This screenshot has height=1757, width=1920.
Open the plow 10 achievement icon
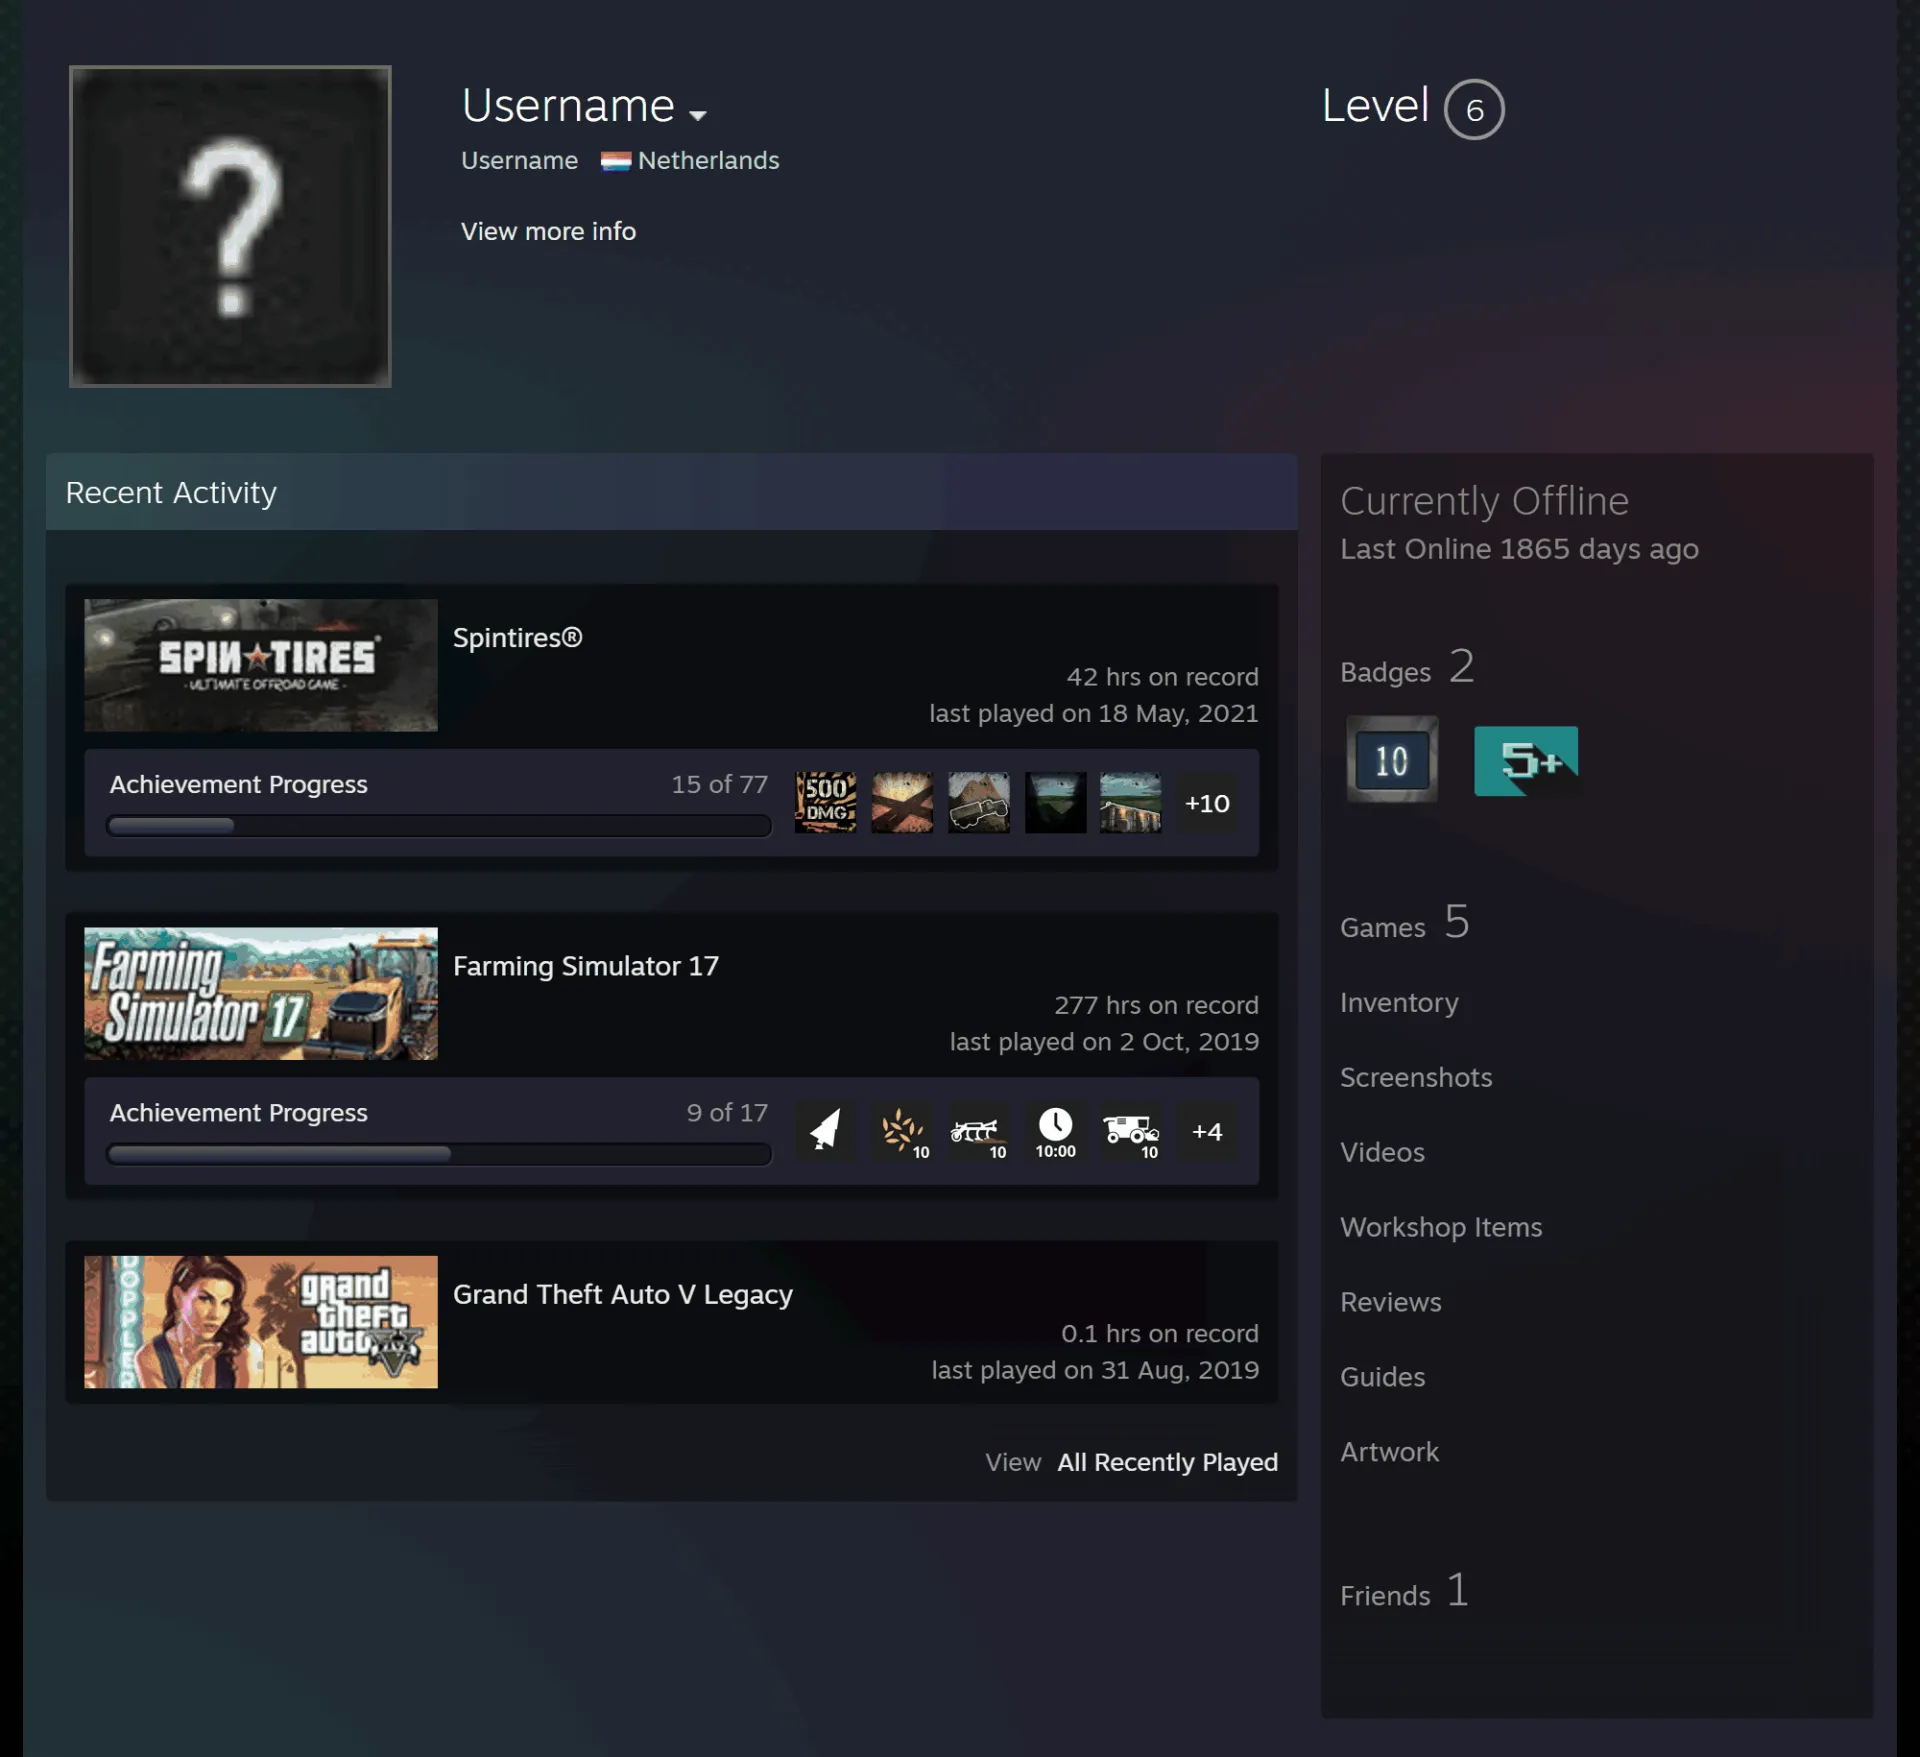[978, 1131]
